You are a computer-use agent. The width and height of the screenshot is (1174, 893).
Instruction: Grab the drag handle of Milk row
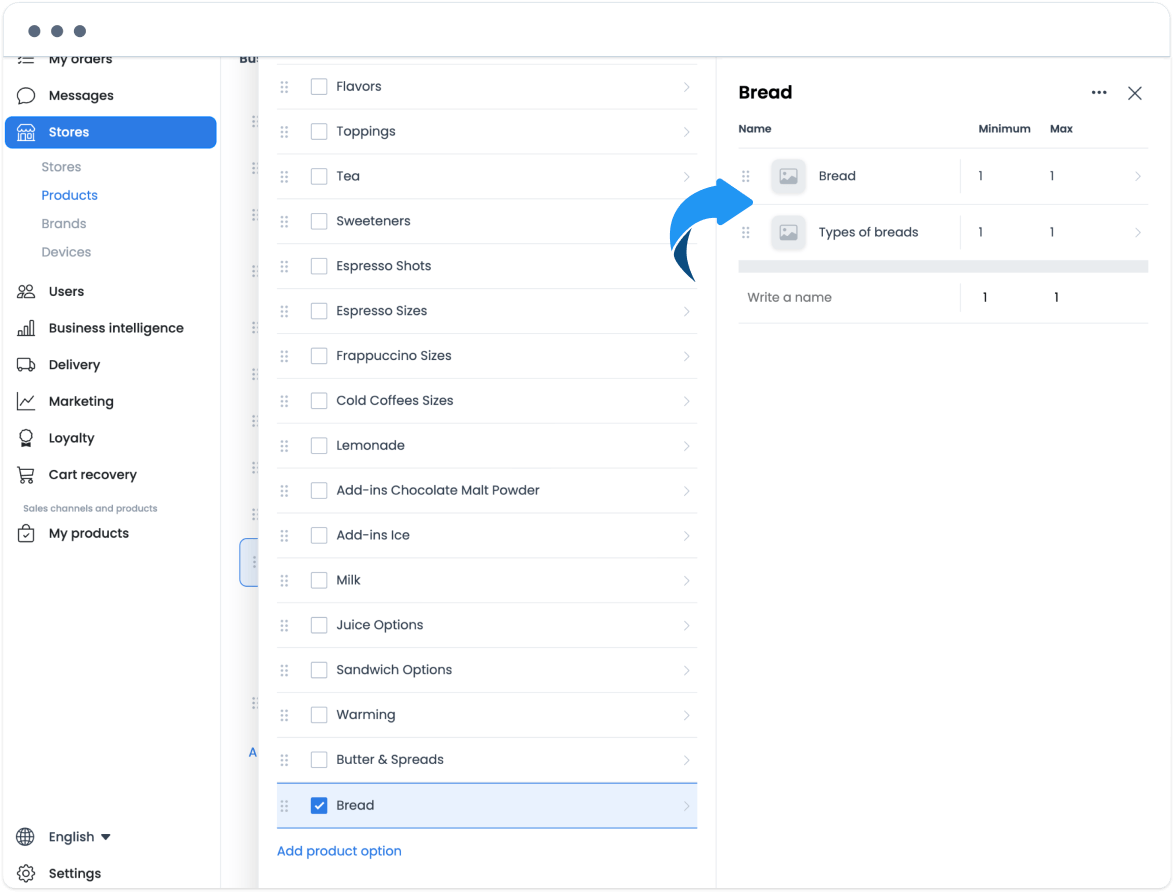[x=285, y=582]
